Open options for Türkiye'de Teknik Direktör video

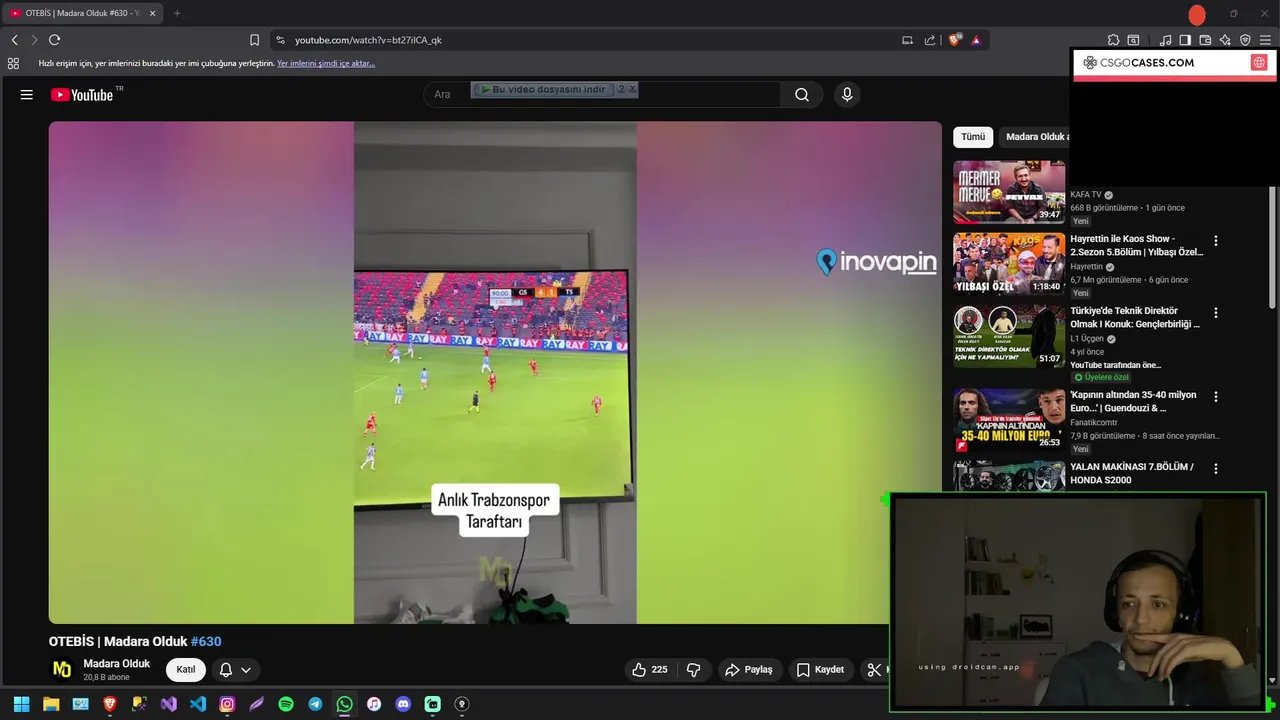(1216, 313)
